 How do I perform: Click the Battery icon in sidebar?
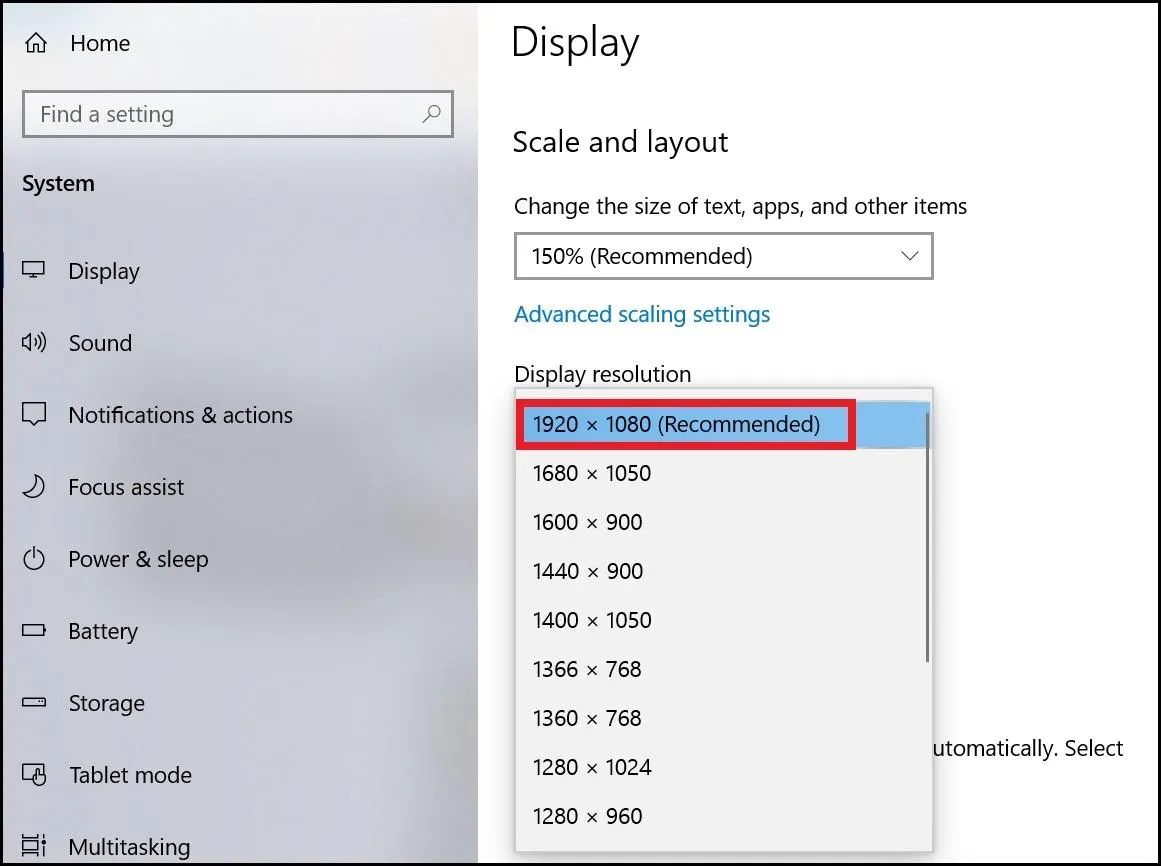pyautogui.click(x=35, y=631)
